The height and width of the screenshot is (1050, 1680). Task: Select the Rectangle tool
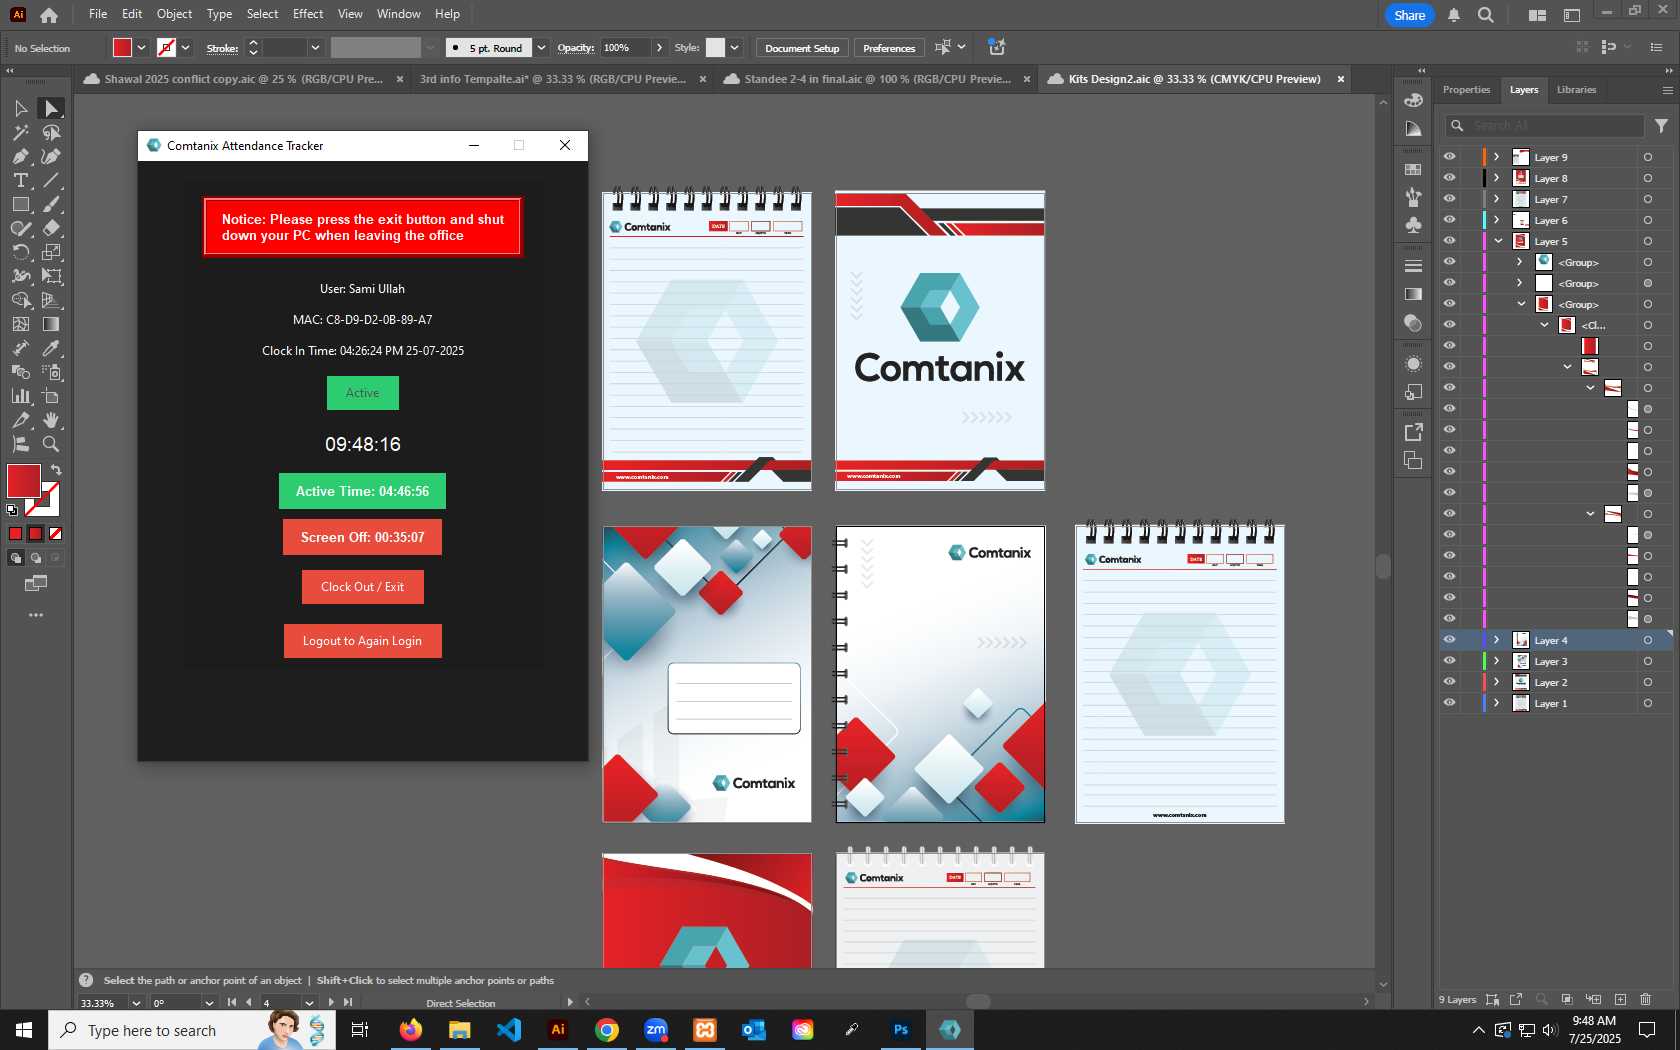(20, 204)
